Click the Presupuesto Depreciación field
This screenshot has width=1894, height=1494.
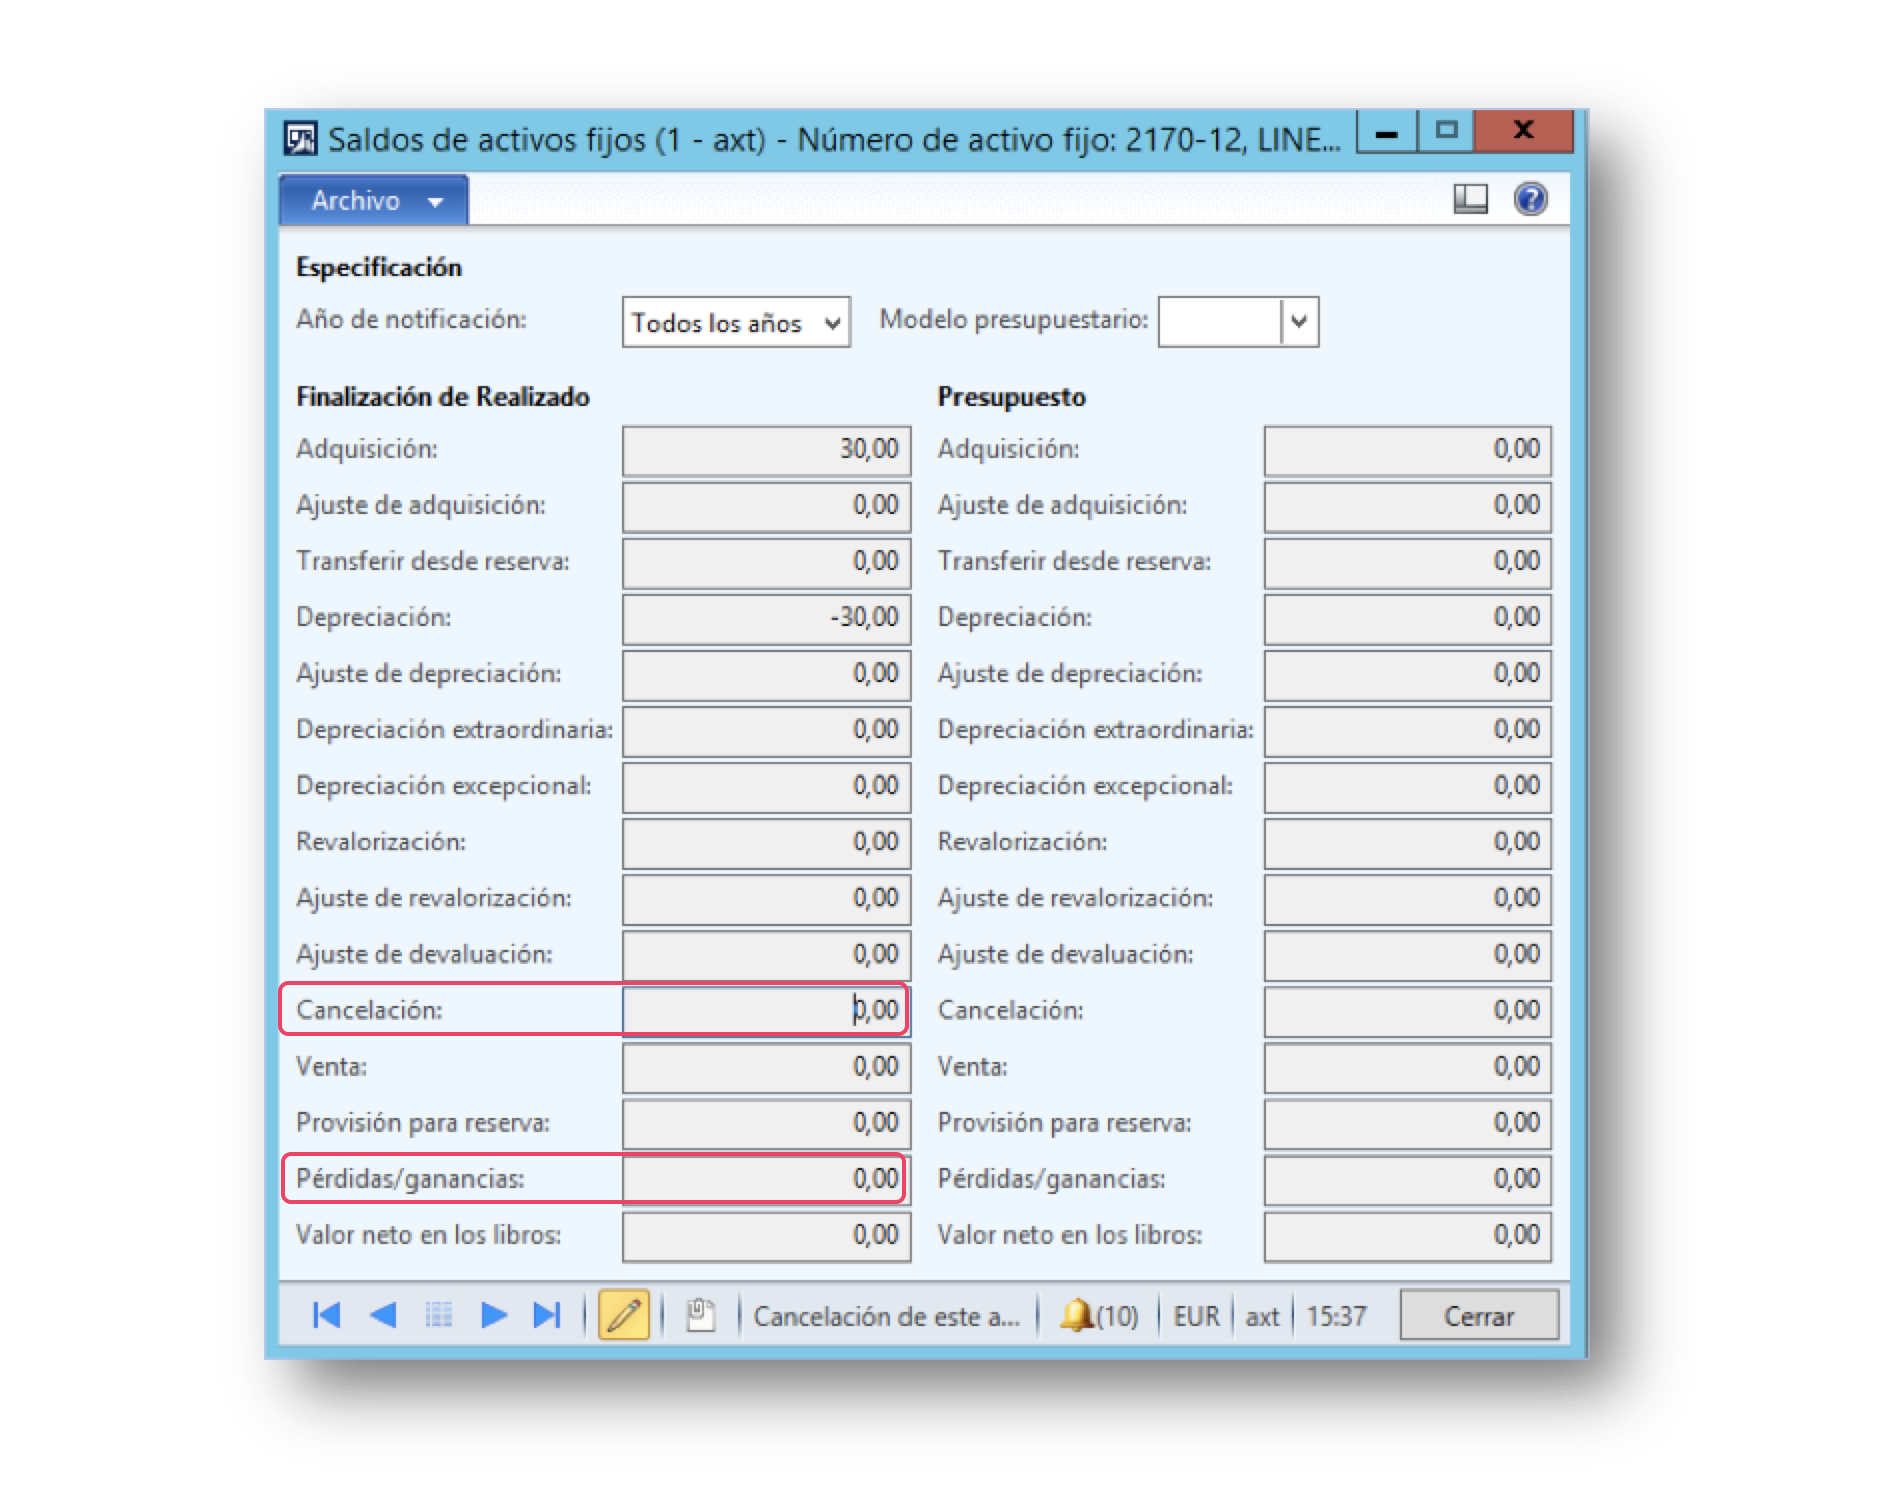click(x=1407, y=618)
